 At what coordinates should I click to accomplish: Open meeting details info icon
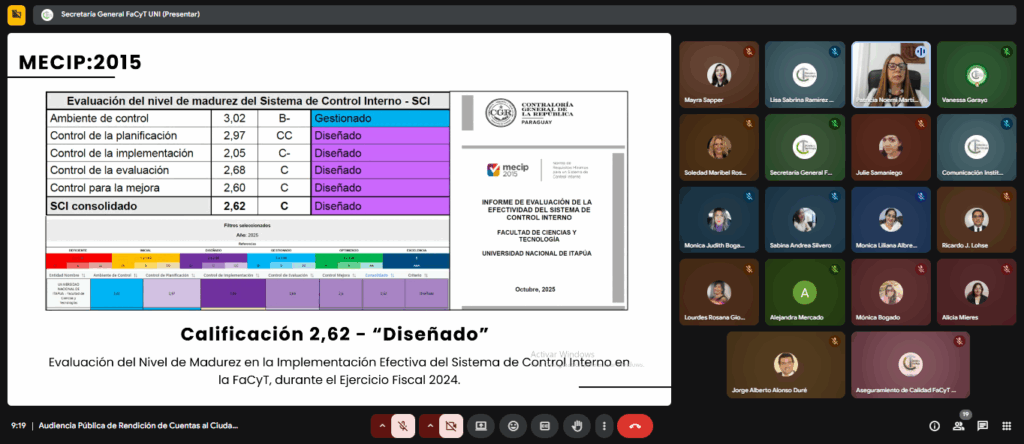(934, 426)
